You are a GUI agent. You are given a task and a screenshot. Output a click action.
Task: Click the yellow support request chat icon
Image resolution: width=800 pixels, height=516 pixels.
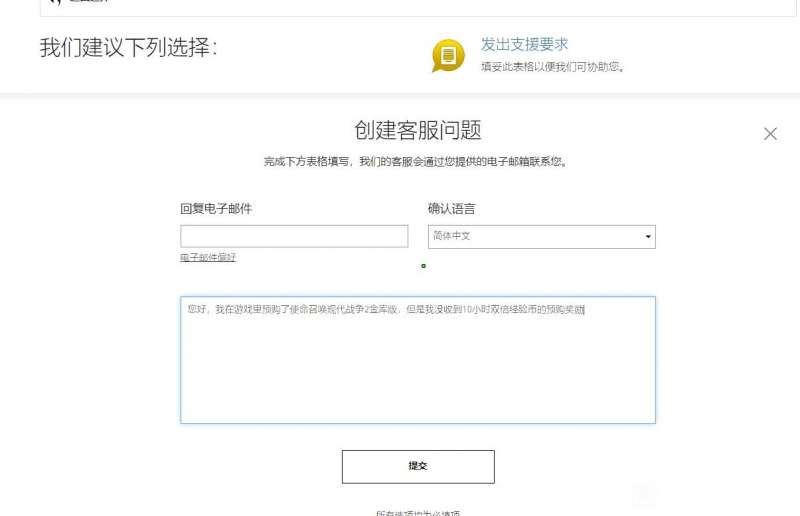448,55
